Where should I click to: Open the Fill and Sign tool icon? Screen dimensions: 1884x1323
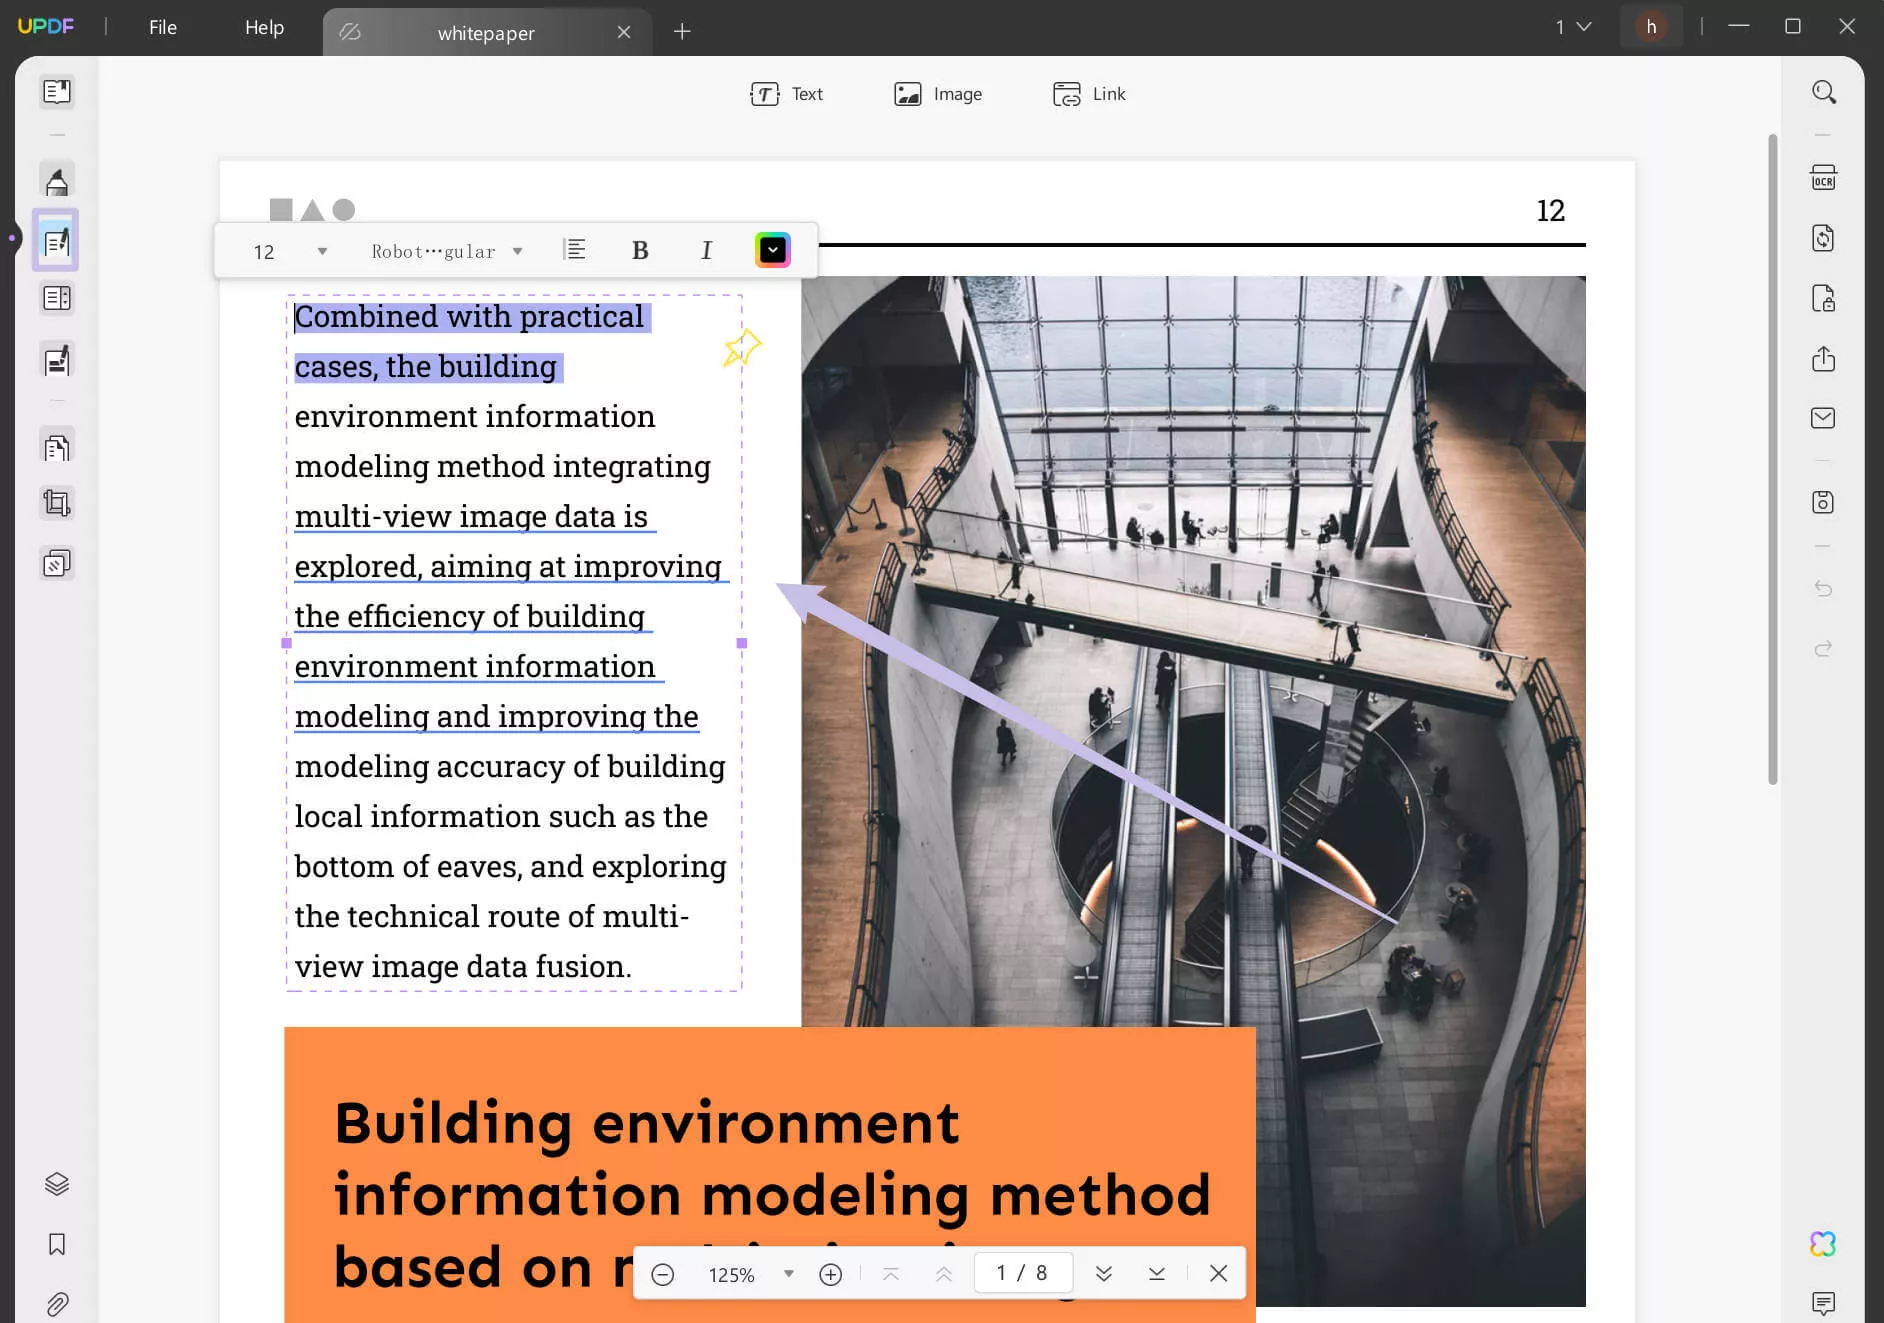tap(57, 360)
